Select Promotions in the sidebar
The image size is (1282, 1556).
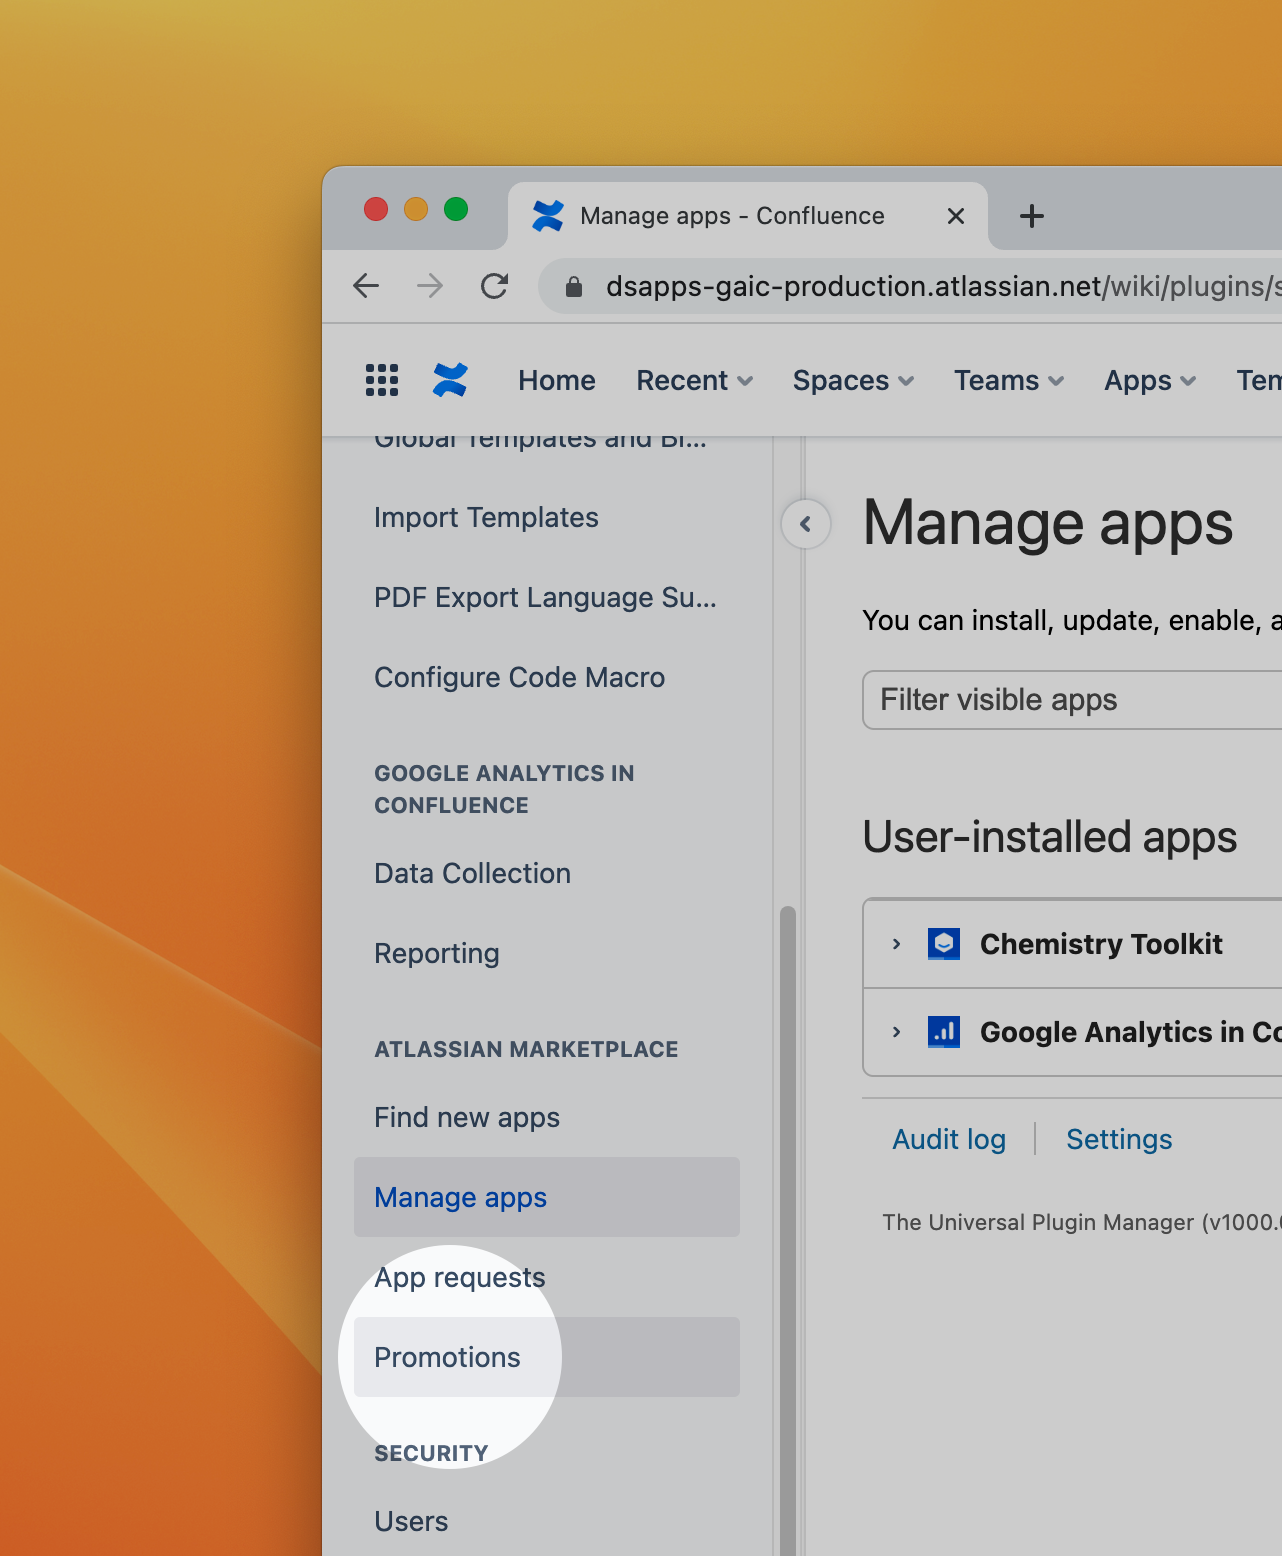pyautogui.click(x=447, y=1357)
